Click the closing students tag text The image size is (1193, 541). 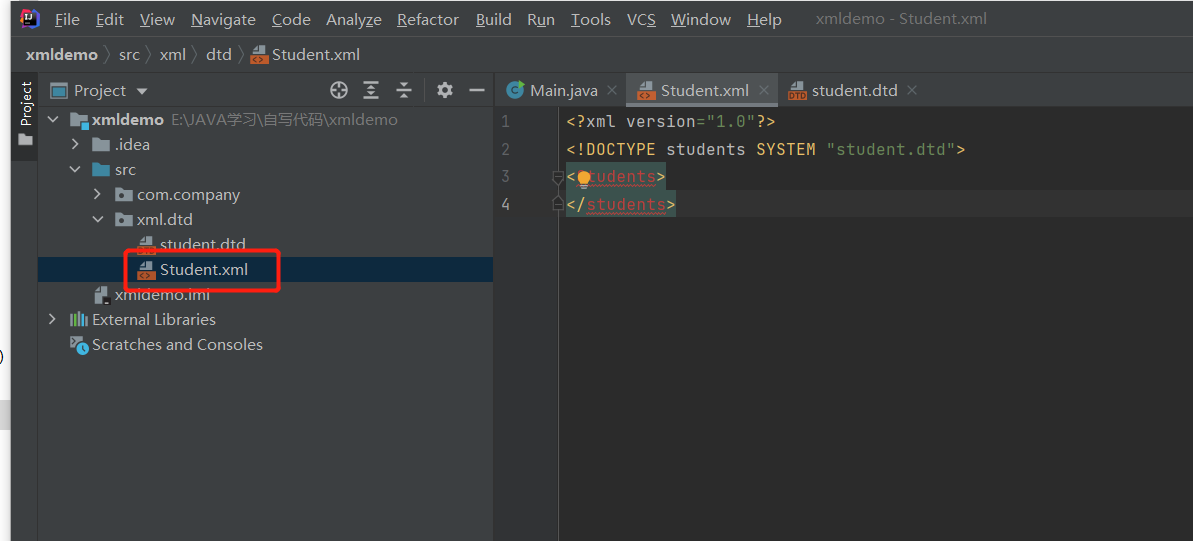tap(621, 205)
